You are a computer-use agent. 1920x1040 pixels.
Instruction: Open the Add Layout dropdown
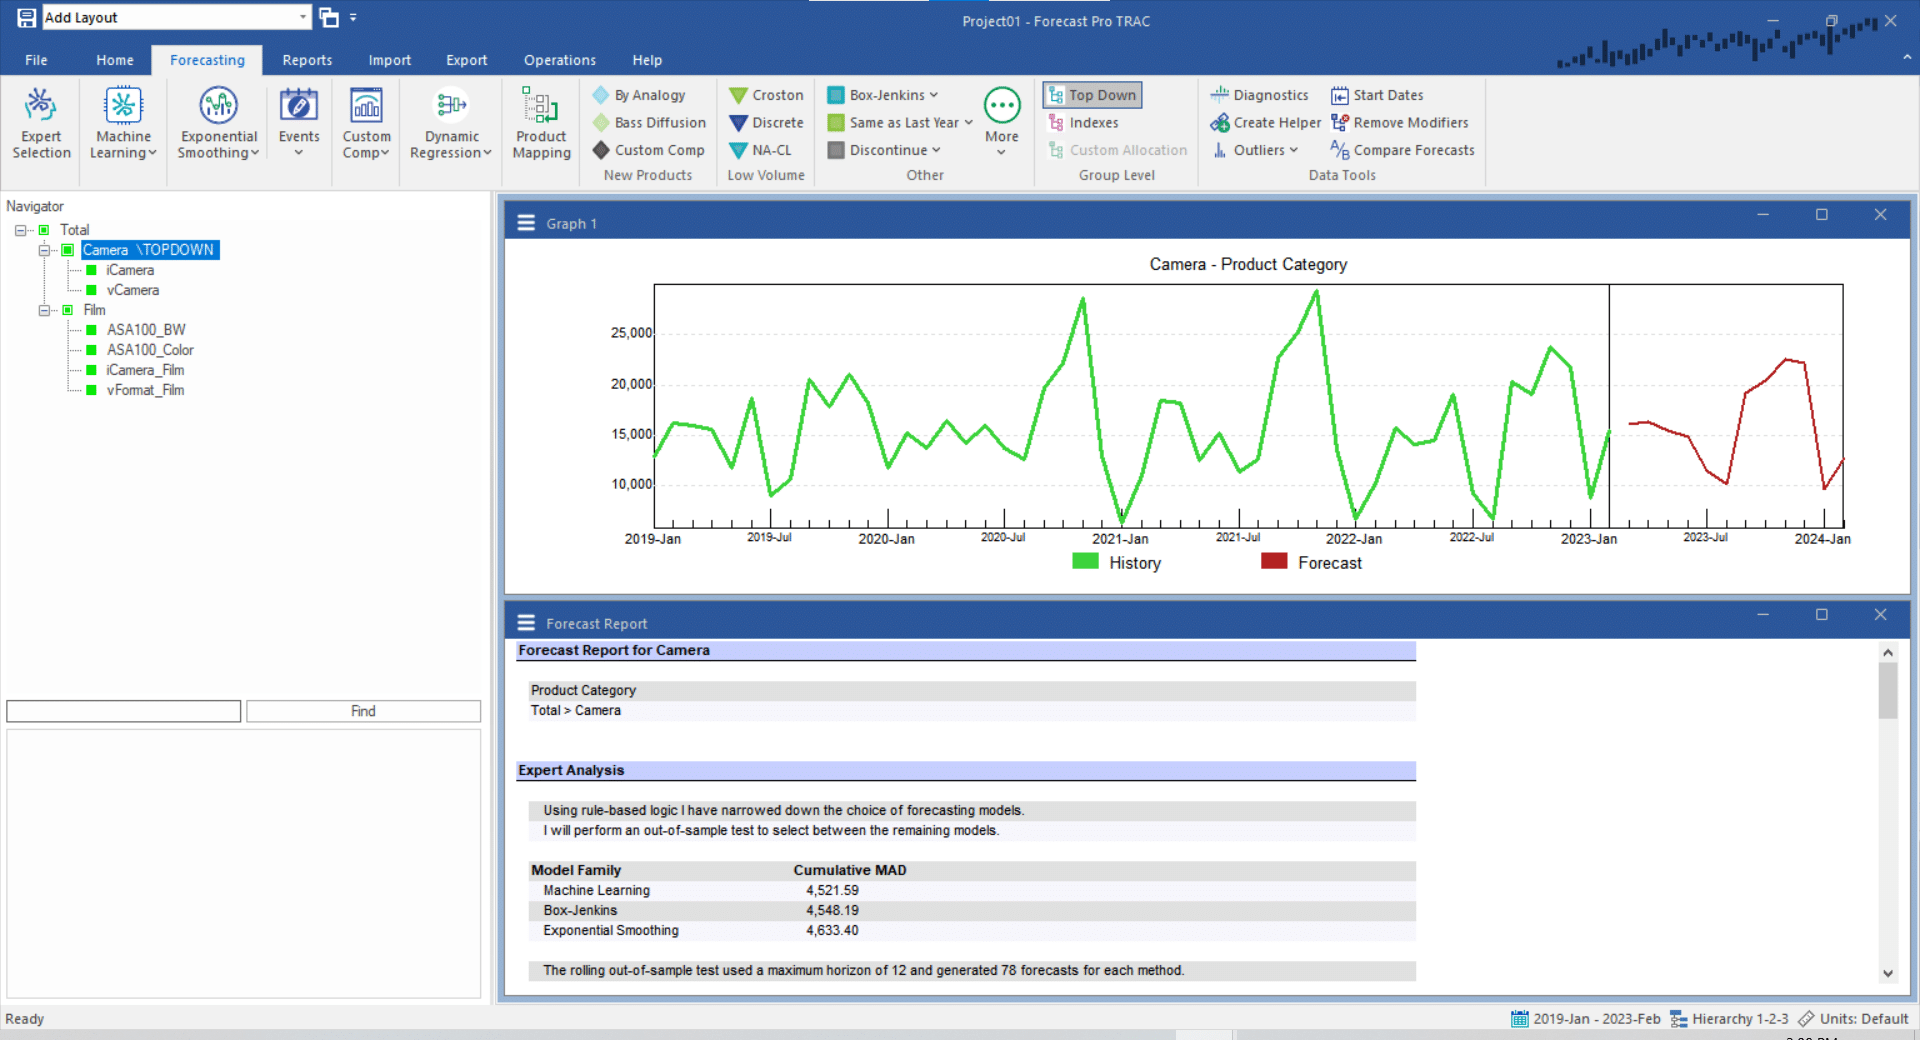[x=303, y=17]
